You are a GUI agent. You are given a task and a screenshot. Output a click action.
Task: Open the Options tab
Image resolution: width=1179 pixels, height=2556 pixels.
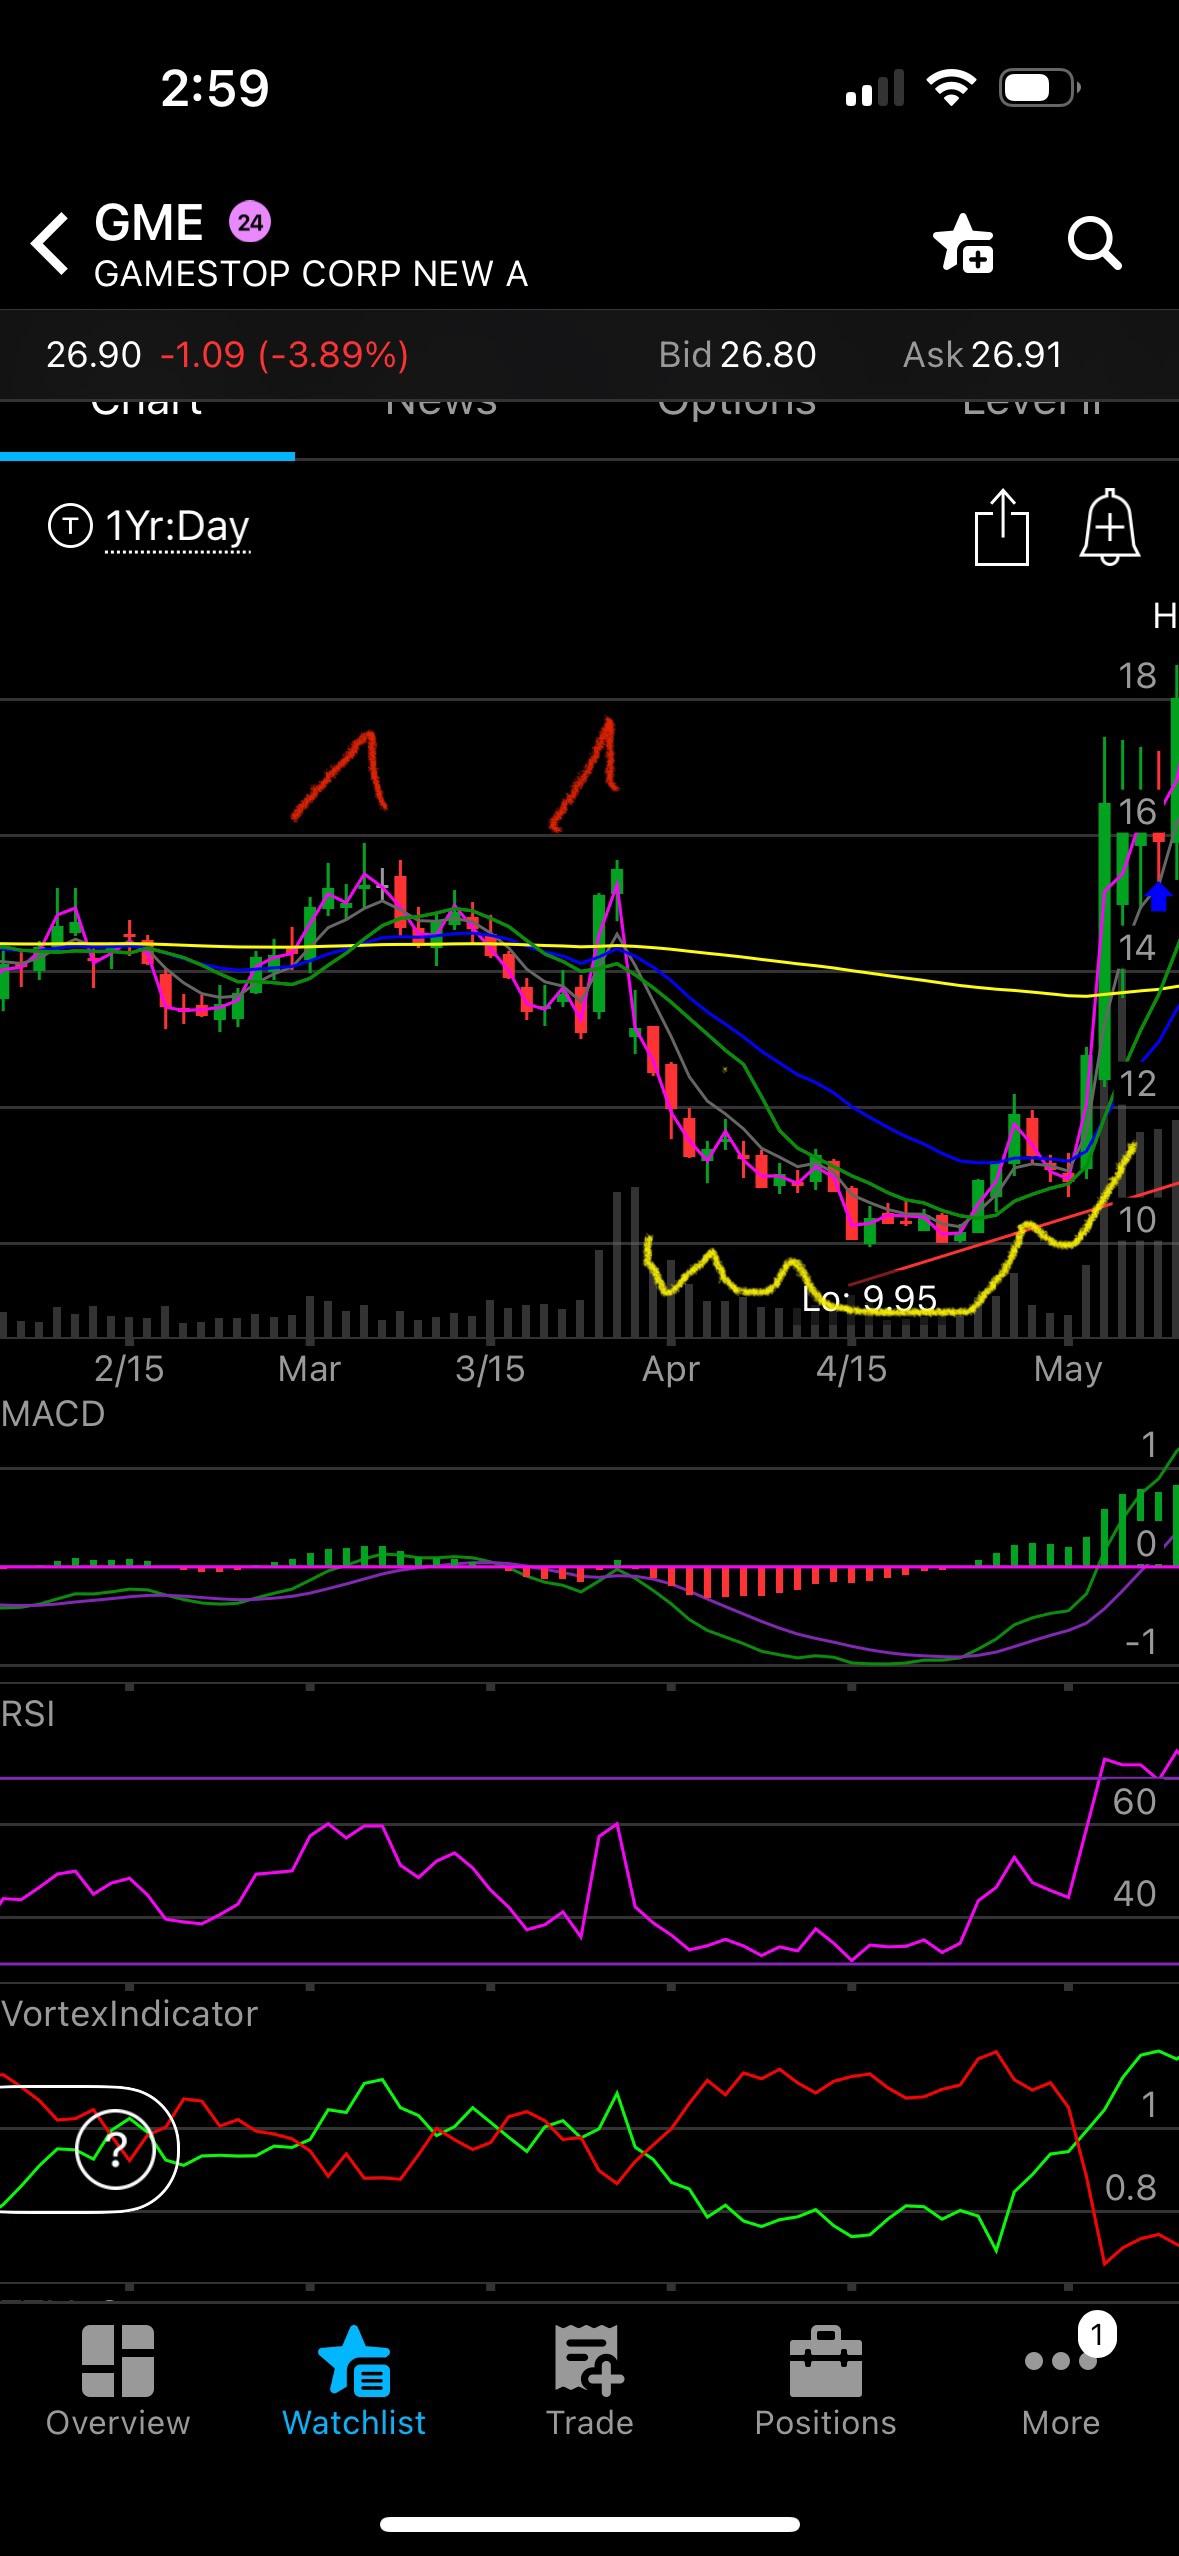[x=737, y=412]
